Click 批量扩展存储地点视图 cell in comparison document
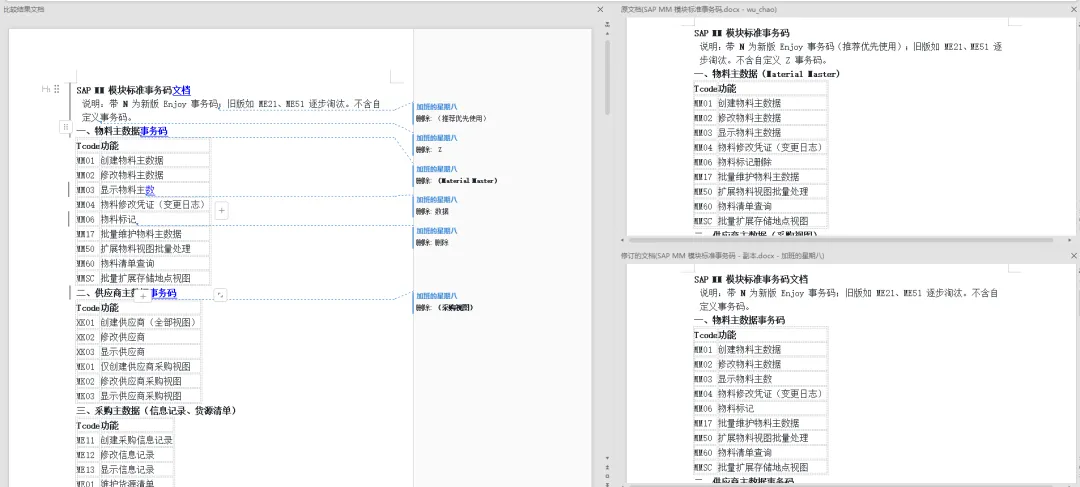1080x487 pixels. coord(154,278)
